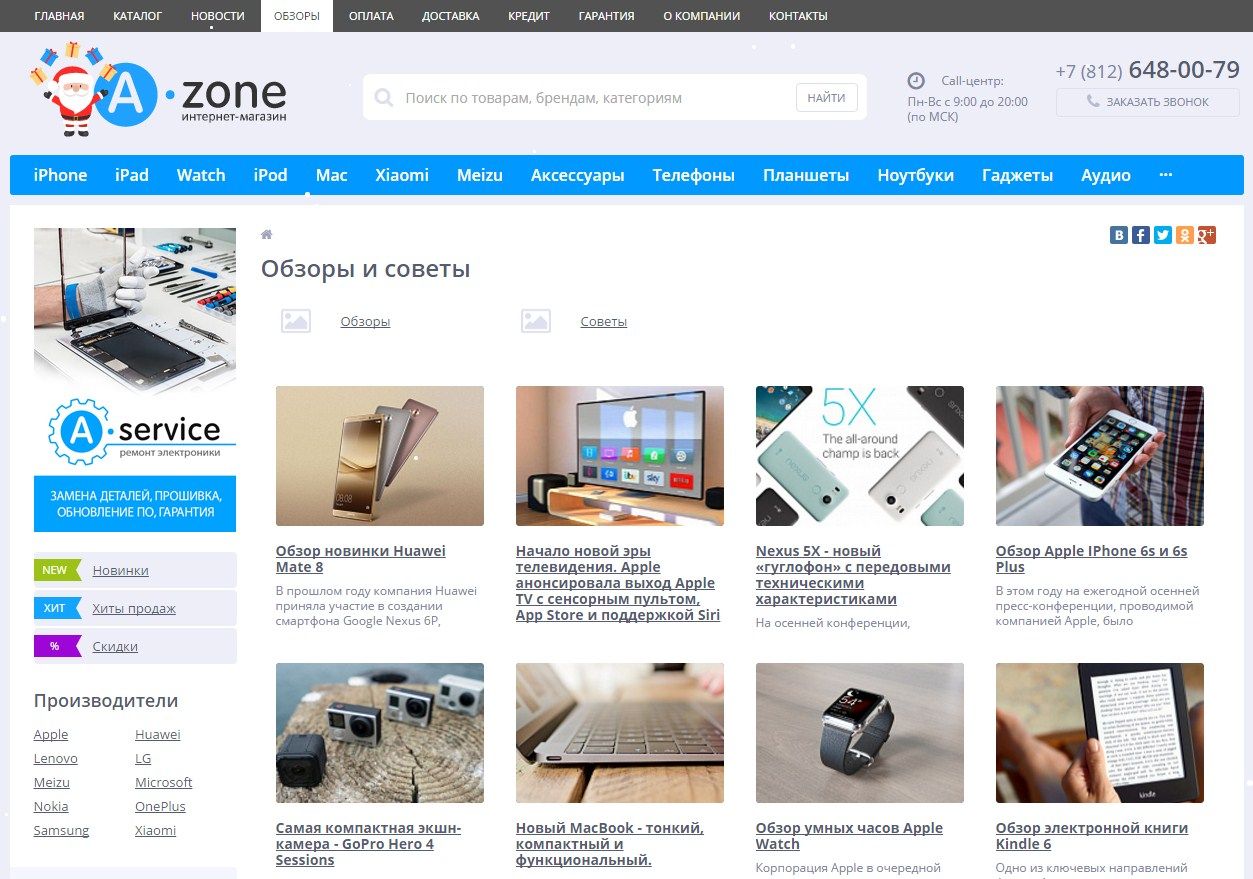
Task: Share page via Facebook icon
Action: (x=1141, y=235)
